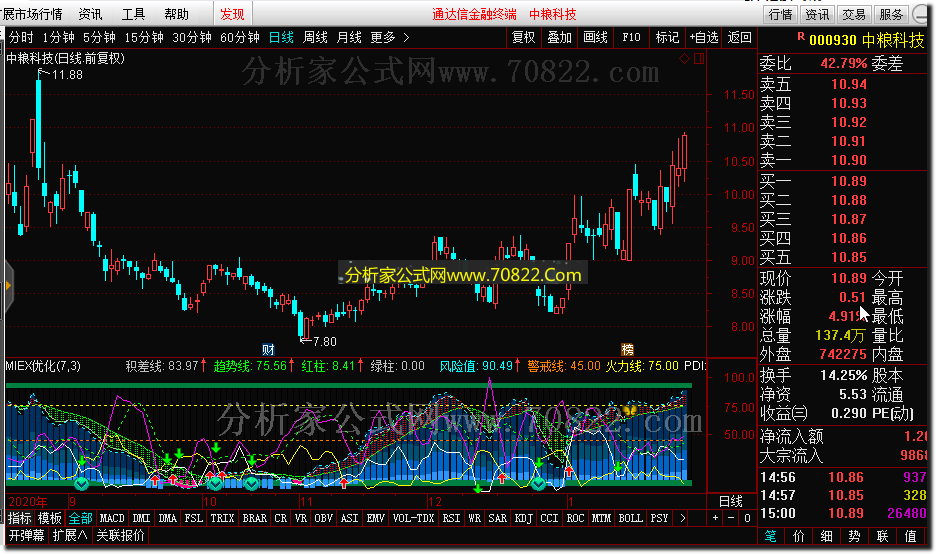The image size is (937, 554).
Task: Select the KDJ indicator
Action: click(x=523, y=518)
